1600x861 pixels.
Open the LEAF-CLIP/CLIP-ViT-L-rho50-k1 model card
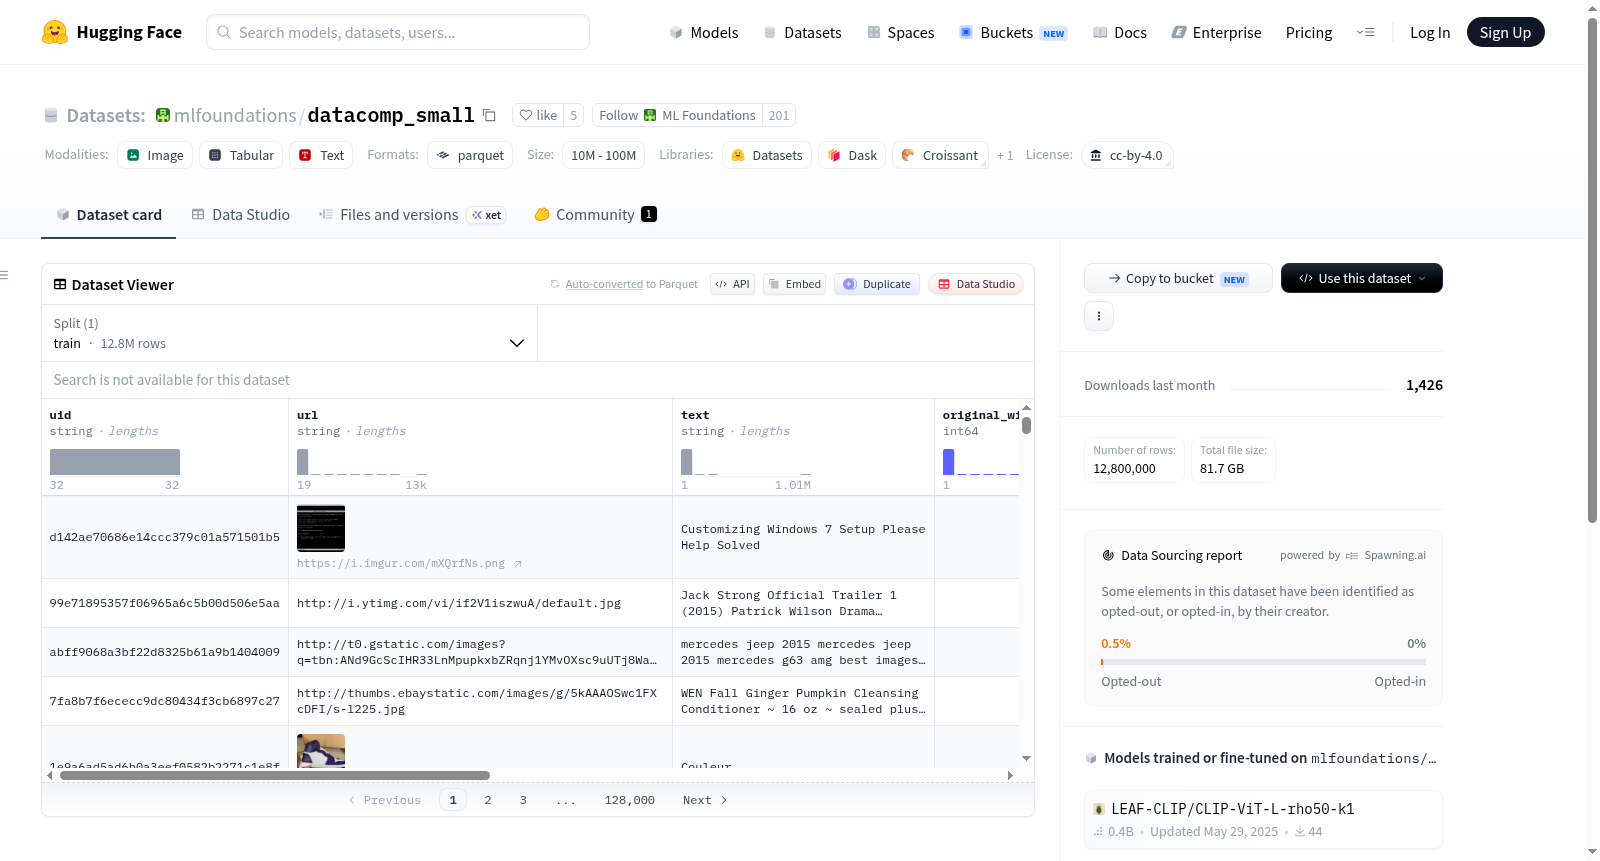(x=1263, y=819)
